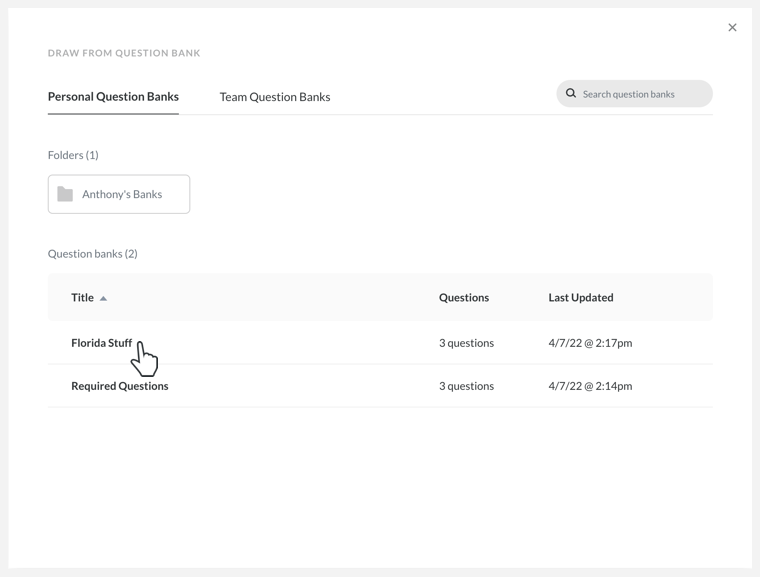Click the 4/7/22 @ 2:14pm timestamp
760x577 pixels.
point(590,386)
